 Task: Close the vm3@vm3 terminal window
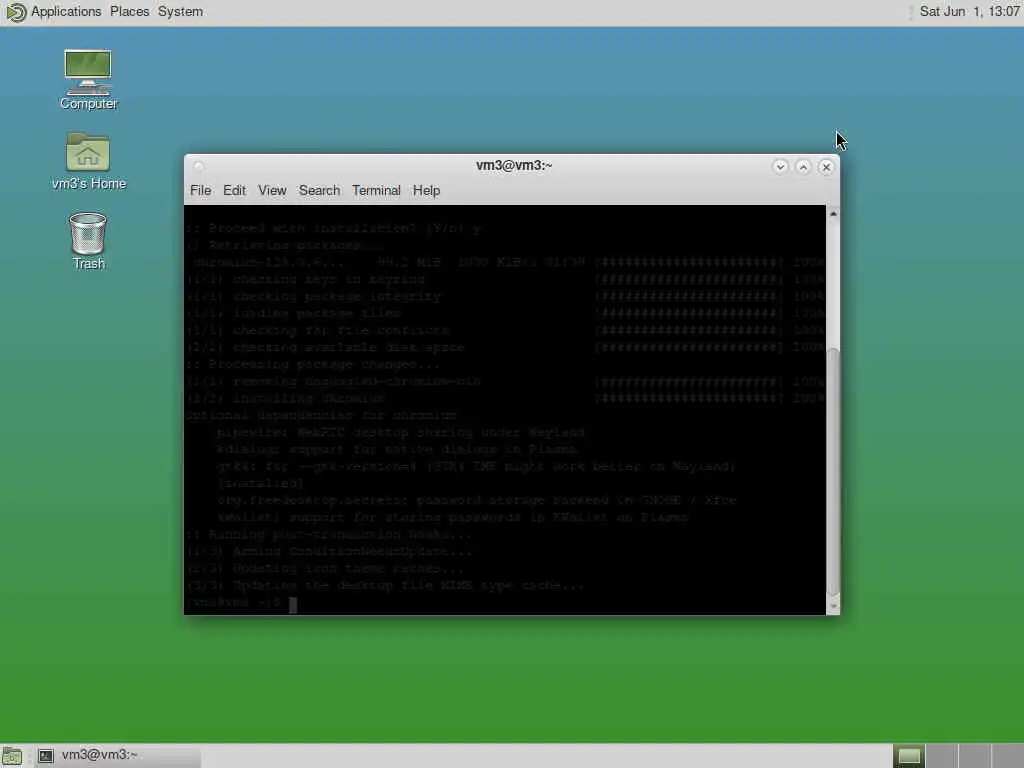click(x=826, y=167)
